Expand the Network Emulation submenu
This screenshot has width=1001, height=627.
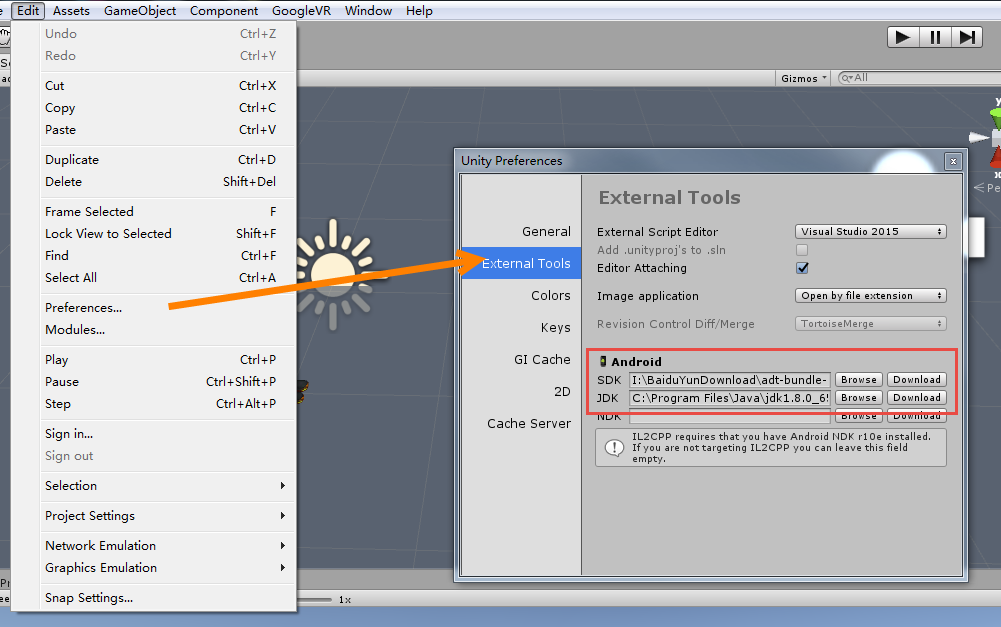169,546
